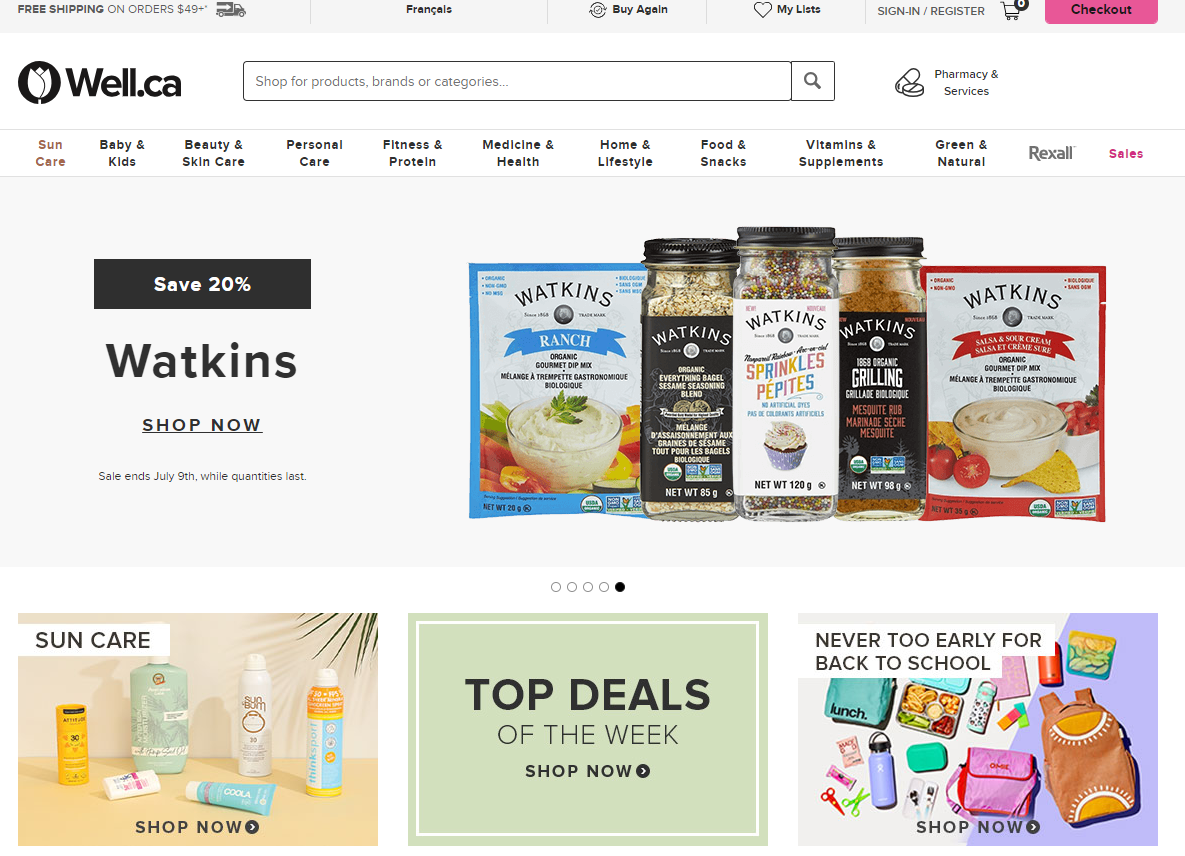Screen dimensions: 1185x856
Task: Click the pink Checkout button
Action: coord(1101,11)
